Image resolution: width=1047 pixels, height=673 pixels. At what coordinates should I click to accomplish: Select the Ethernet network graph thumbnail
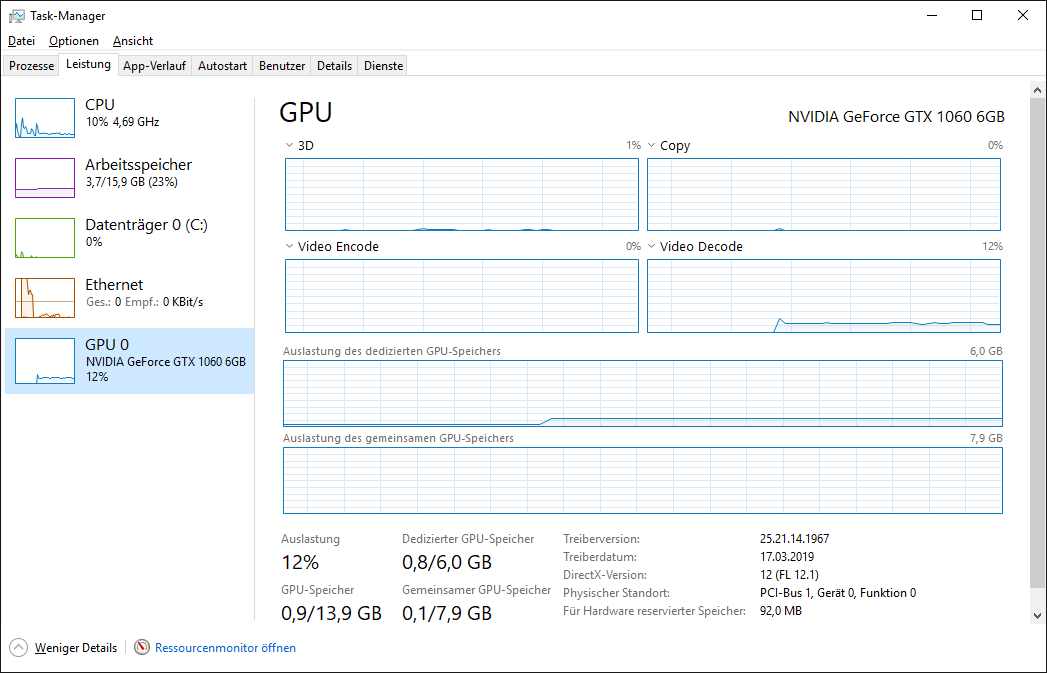click(x=45, y=298)
